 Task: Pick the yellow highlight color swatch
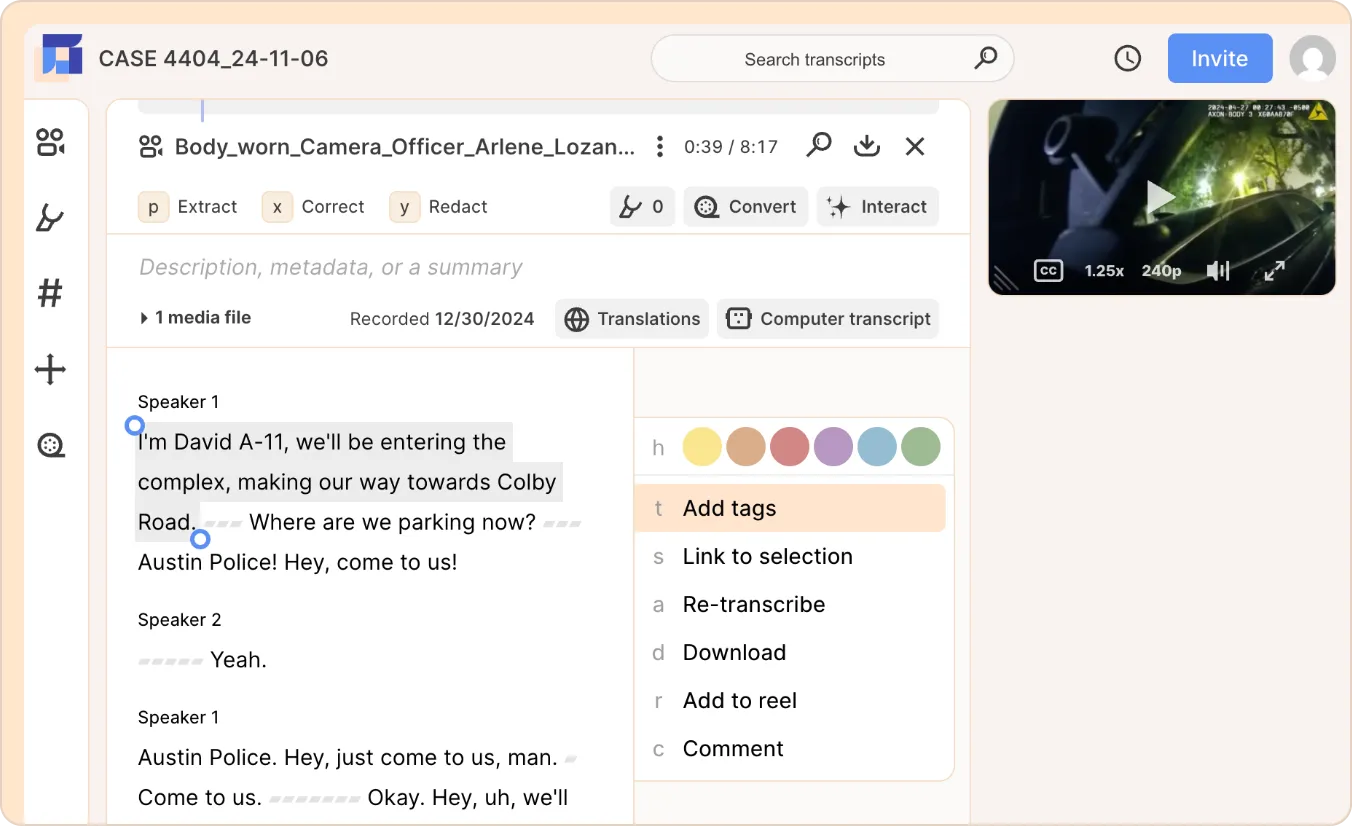(702, 447)
